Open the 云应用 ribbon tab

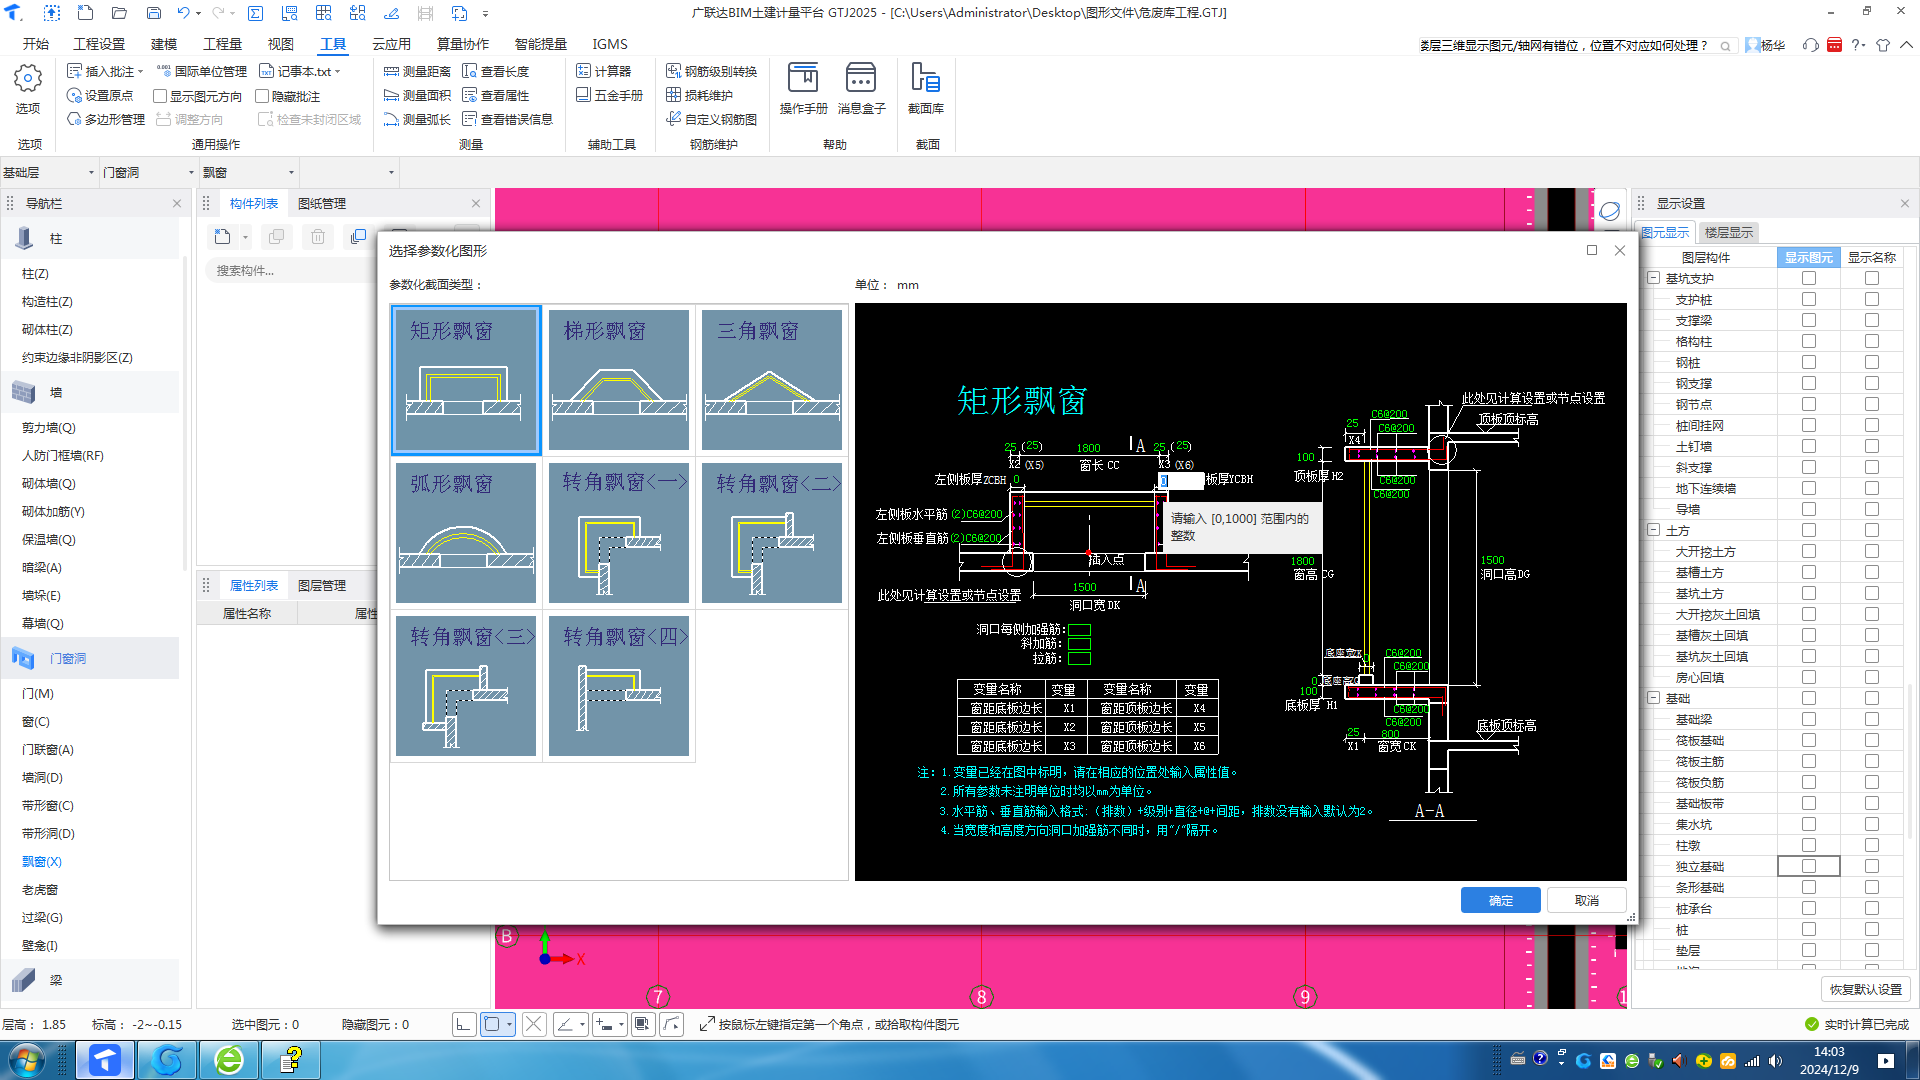tap(391, 44)
